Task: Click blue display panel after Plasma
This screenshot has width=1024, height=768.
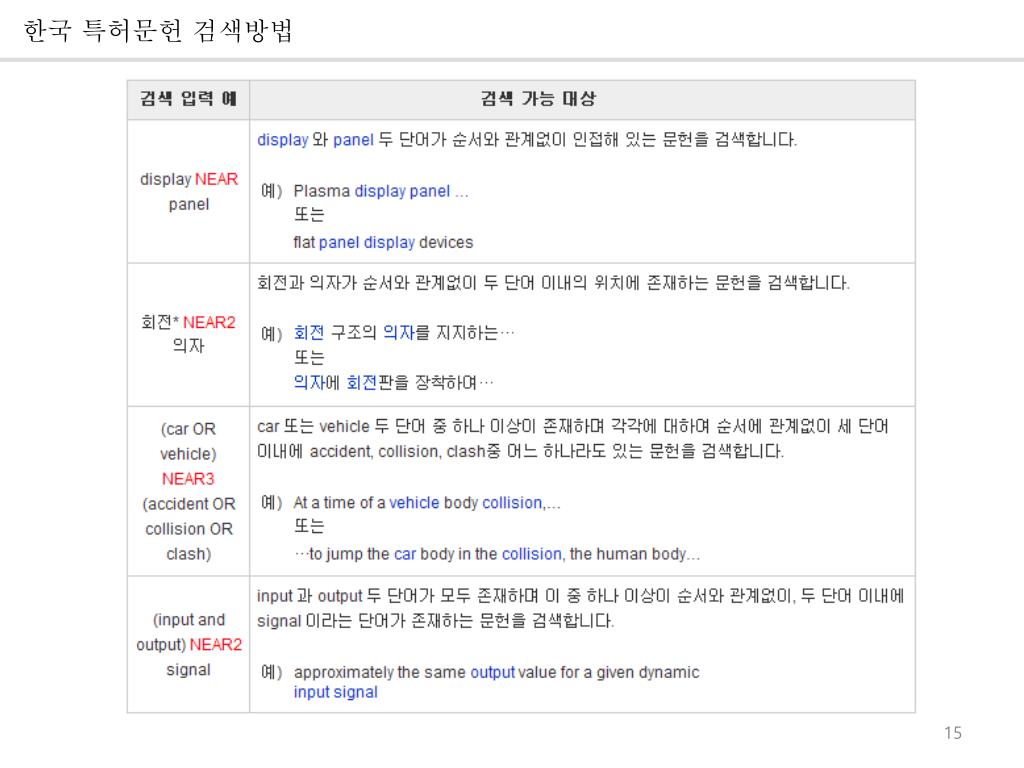Action: pyautogui.click(x=402, y=191)
